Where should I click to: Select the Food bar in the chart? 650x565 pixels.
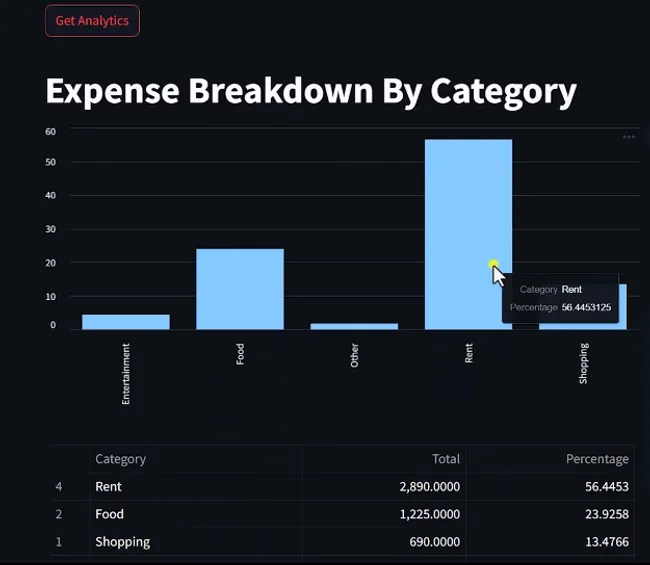point(240,289)
